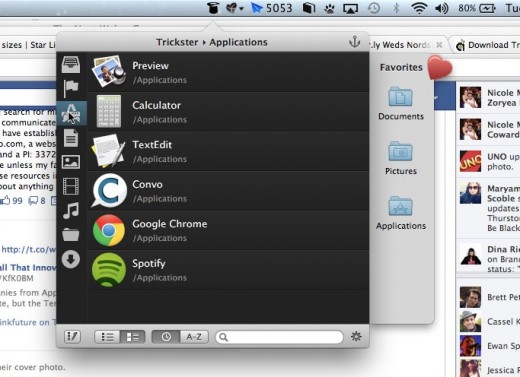Image resolution: width=520 pixels, height=377 pixels.
Task: Switch to the Download browser tab
Action: pyautogui.click(x=486, y=45)
